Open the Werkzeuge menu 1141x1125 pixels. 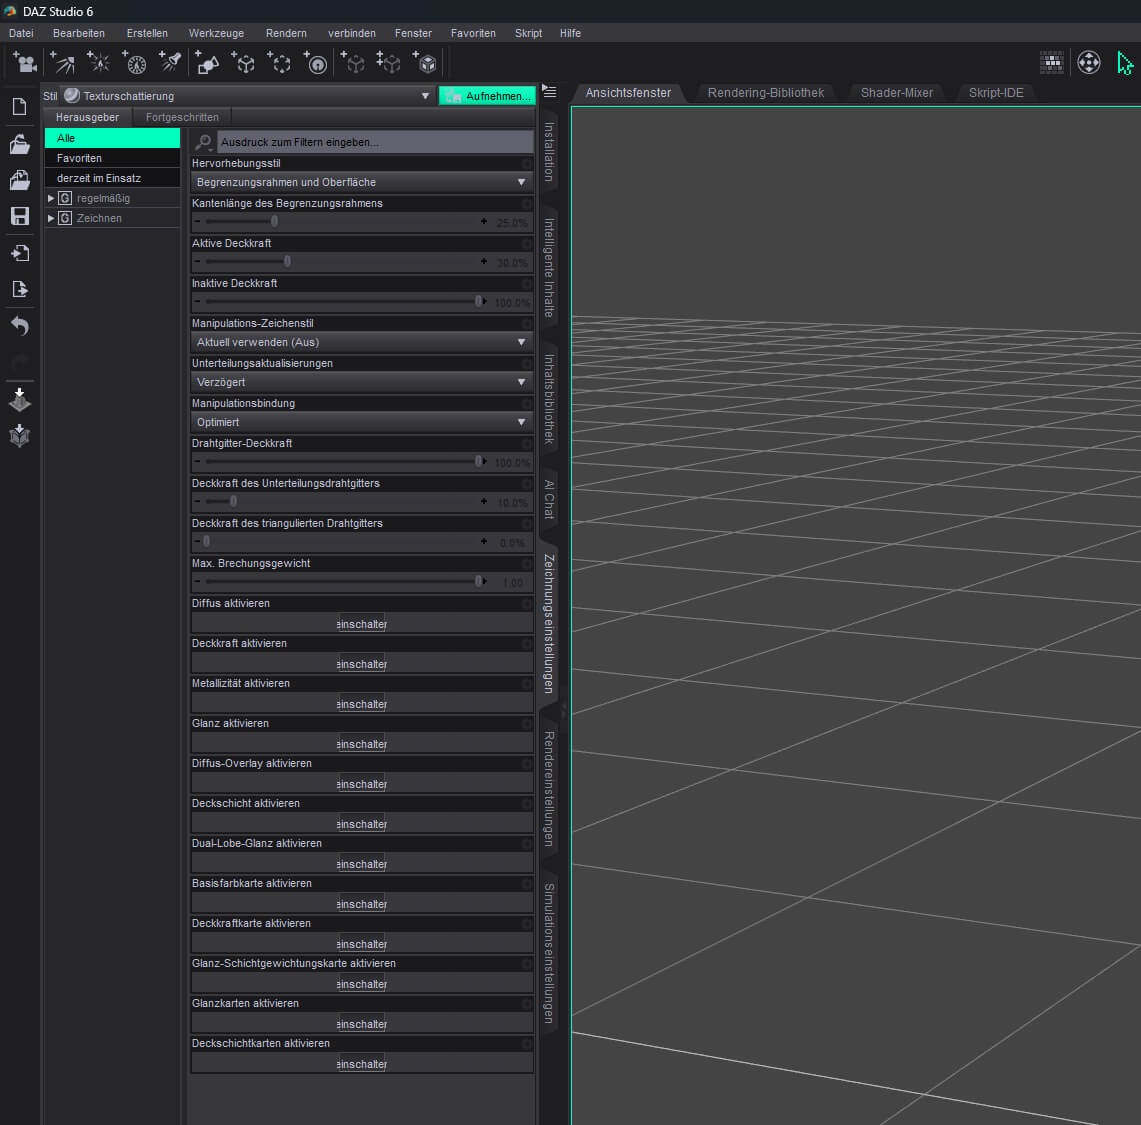pos(216,33)
